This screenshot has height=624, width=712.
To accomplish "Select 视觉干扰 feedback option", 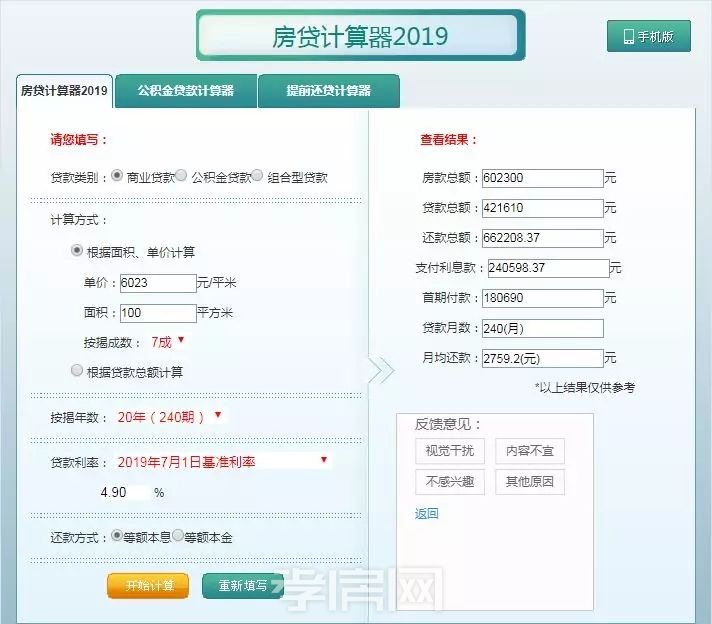I will click(x=450, y=451).
